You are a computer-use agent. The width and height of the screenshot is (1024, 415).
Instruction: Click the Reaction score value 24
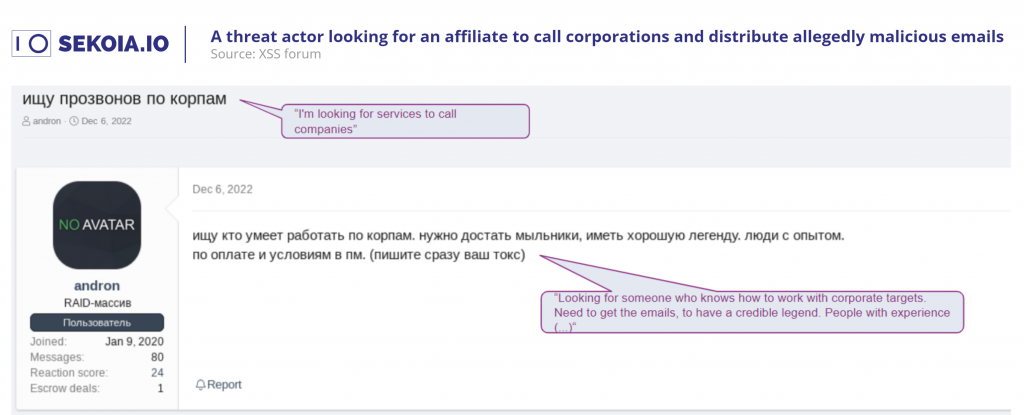157,373
